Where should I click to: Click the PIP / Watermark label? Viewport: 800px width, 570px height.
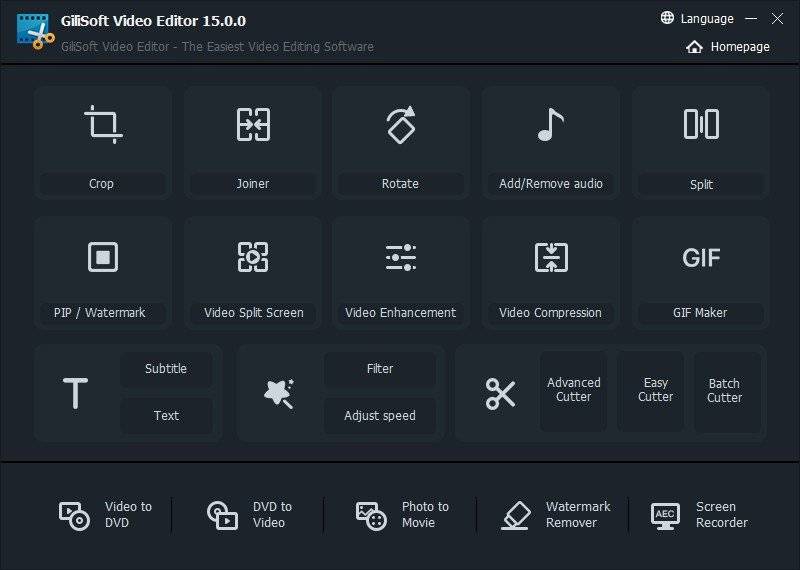tap(100, 312)
